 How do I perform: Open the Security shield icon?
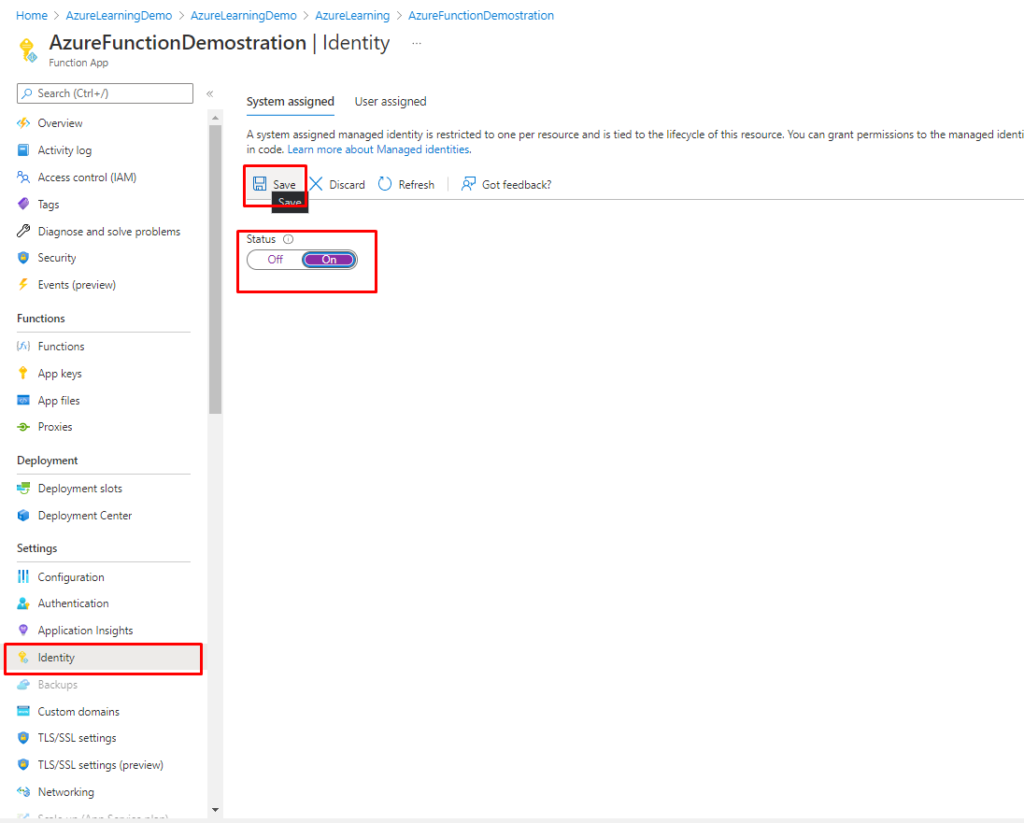(x=24, y=257)
